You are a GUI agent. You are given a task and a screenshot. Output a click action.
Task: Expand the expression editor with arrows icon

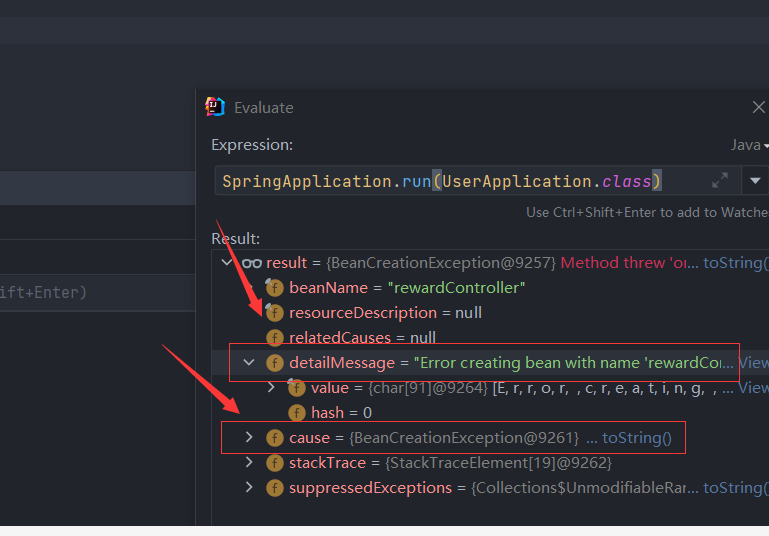[x=719, y=180]
